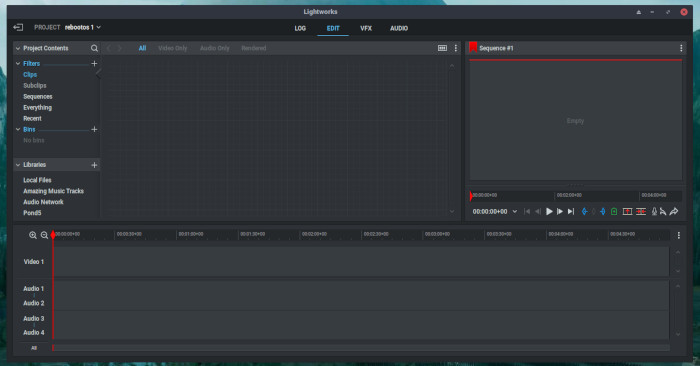The height and width of the screenshot is (366, 700).
Task: Remove the marked section
Action: click(x=627, y=212)
